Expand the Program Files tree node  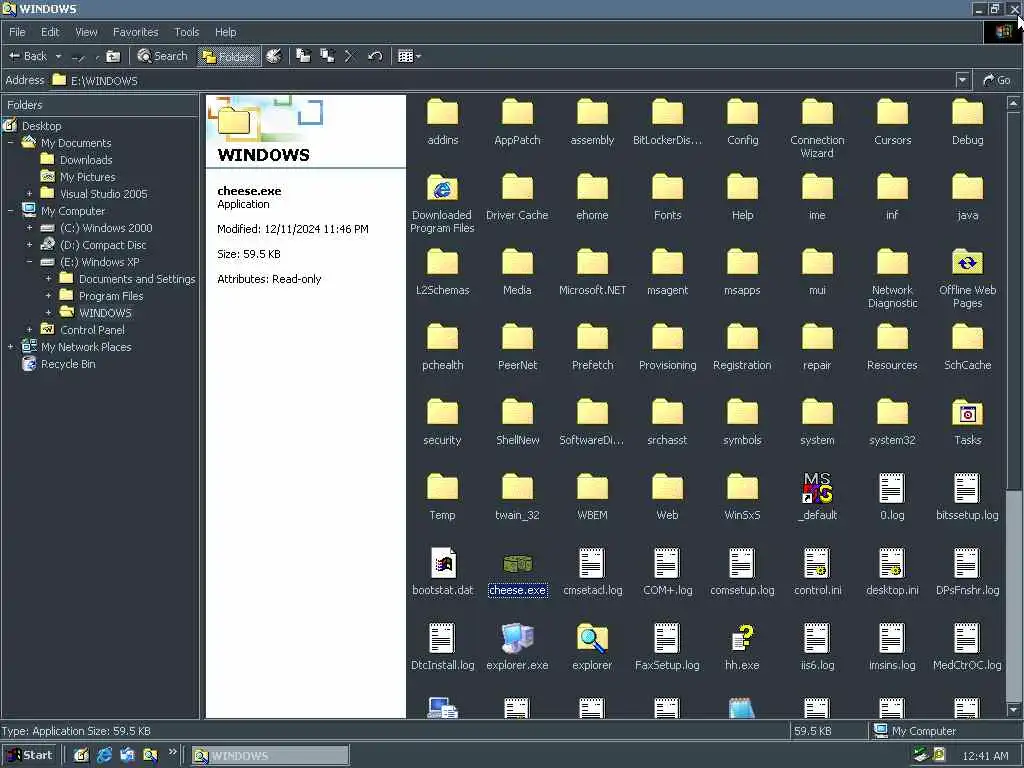click(x=48, y=296)
